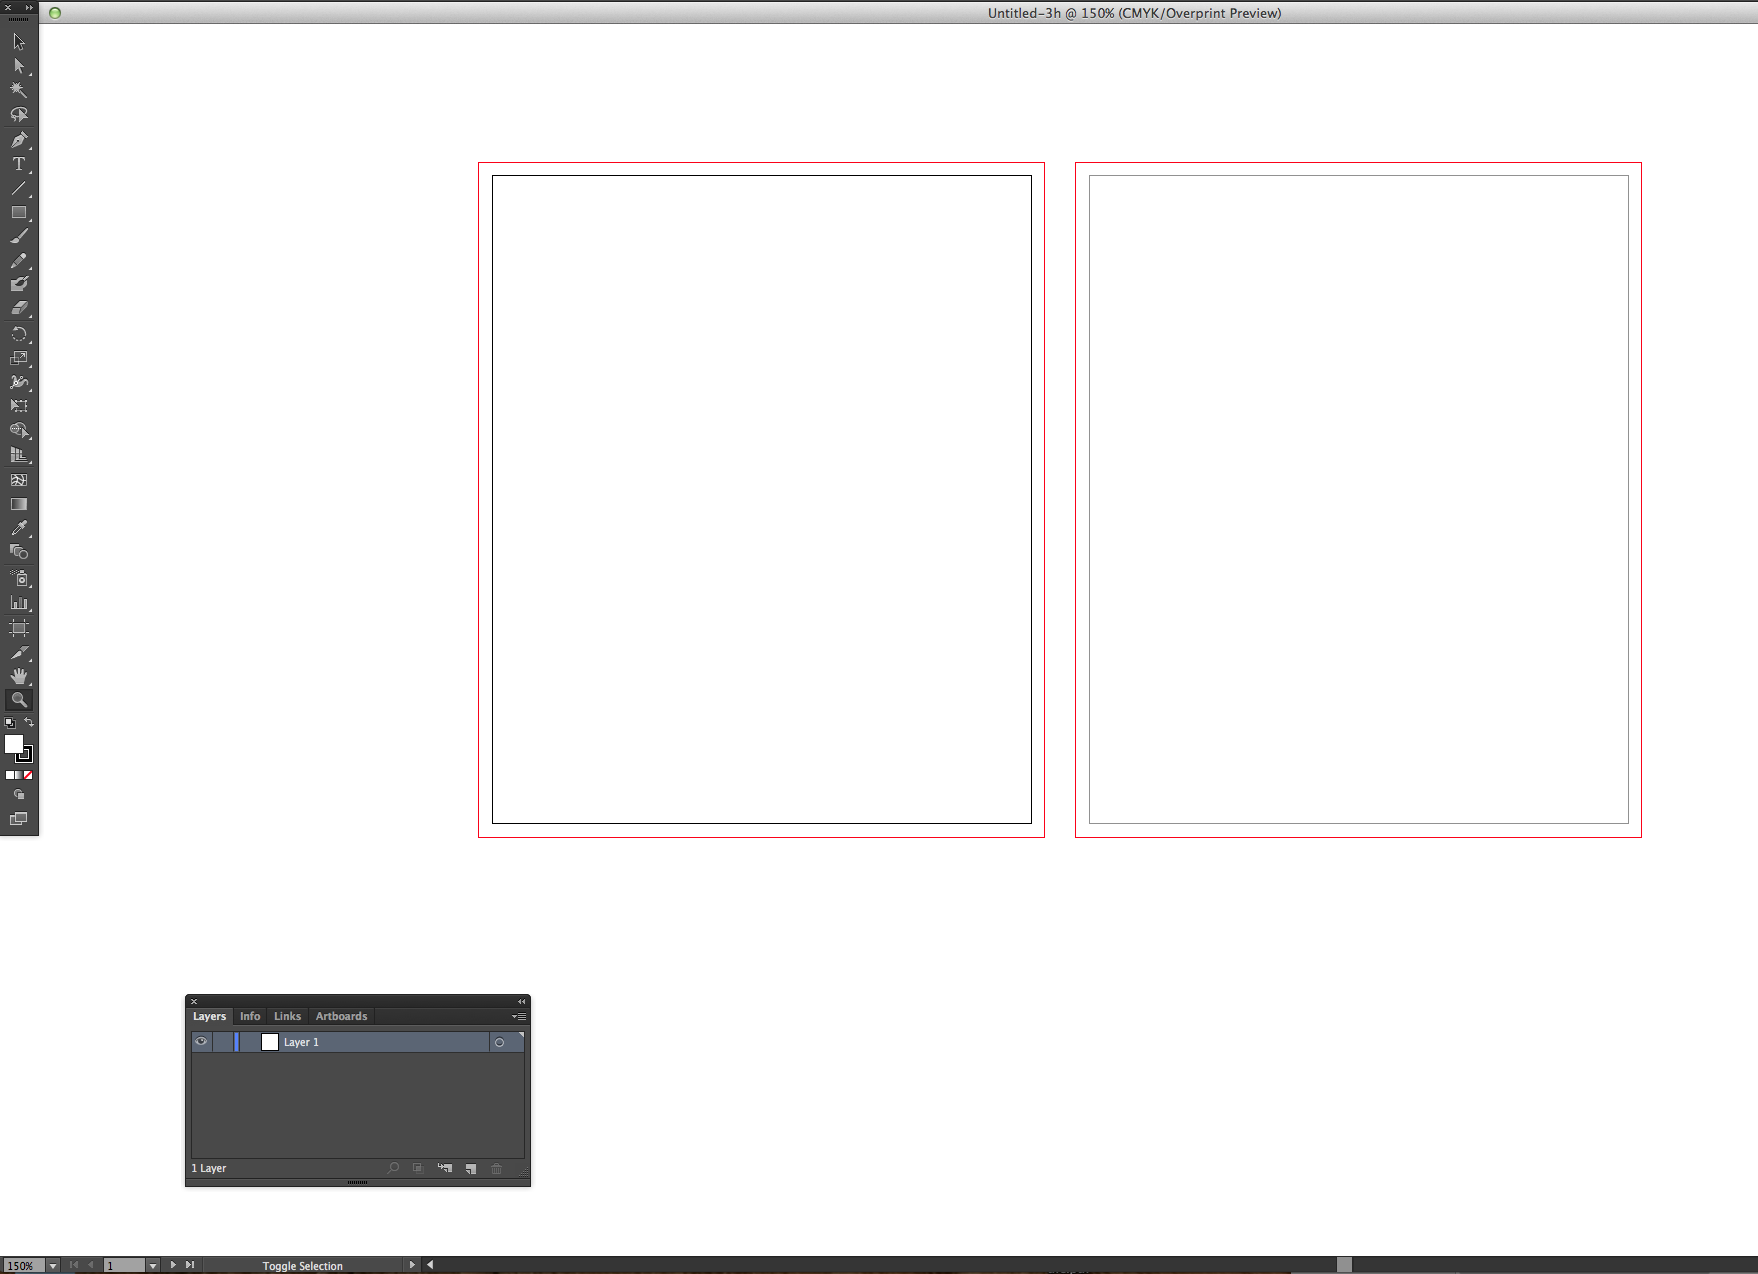Viewport: 1758px width, 1274px height.
Task: Click Make/Release Clipping Mask button
Action: [x=418, y=1168]
